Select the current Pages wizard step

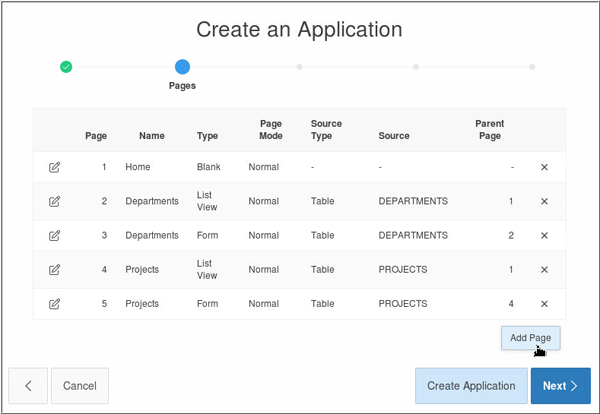point(182,67)
